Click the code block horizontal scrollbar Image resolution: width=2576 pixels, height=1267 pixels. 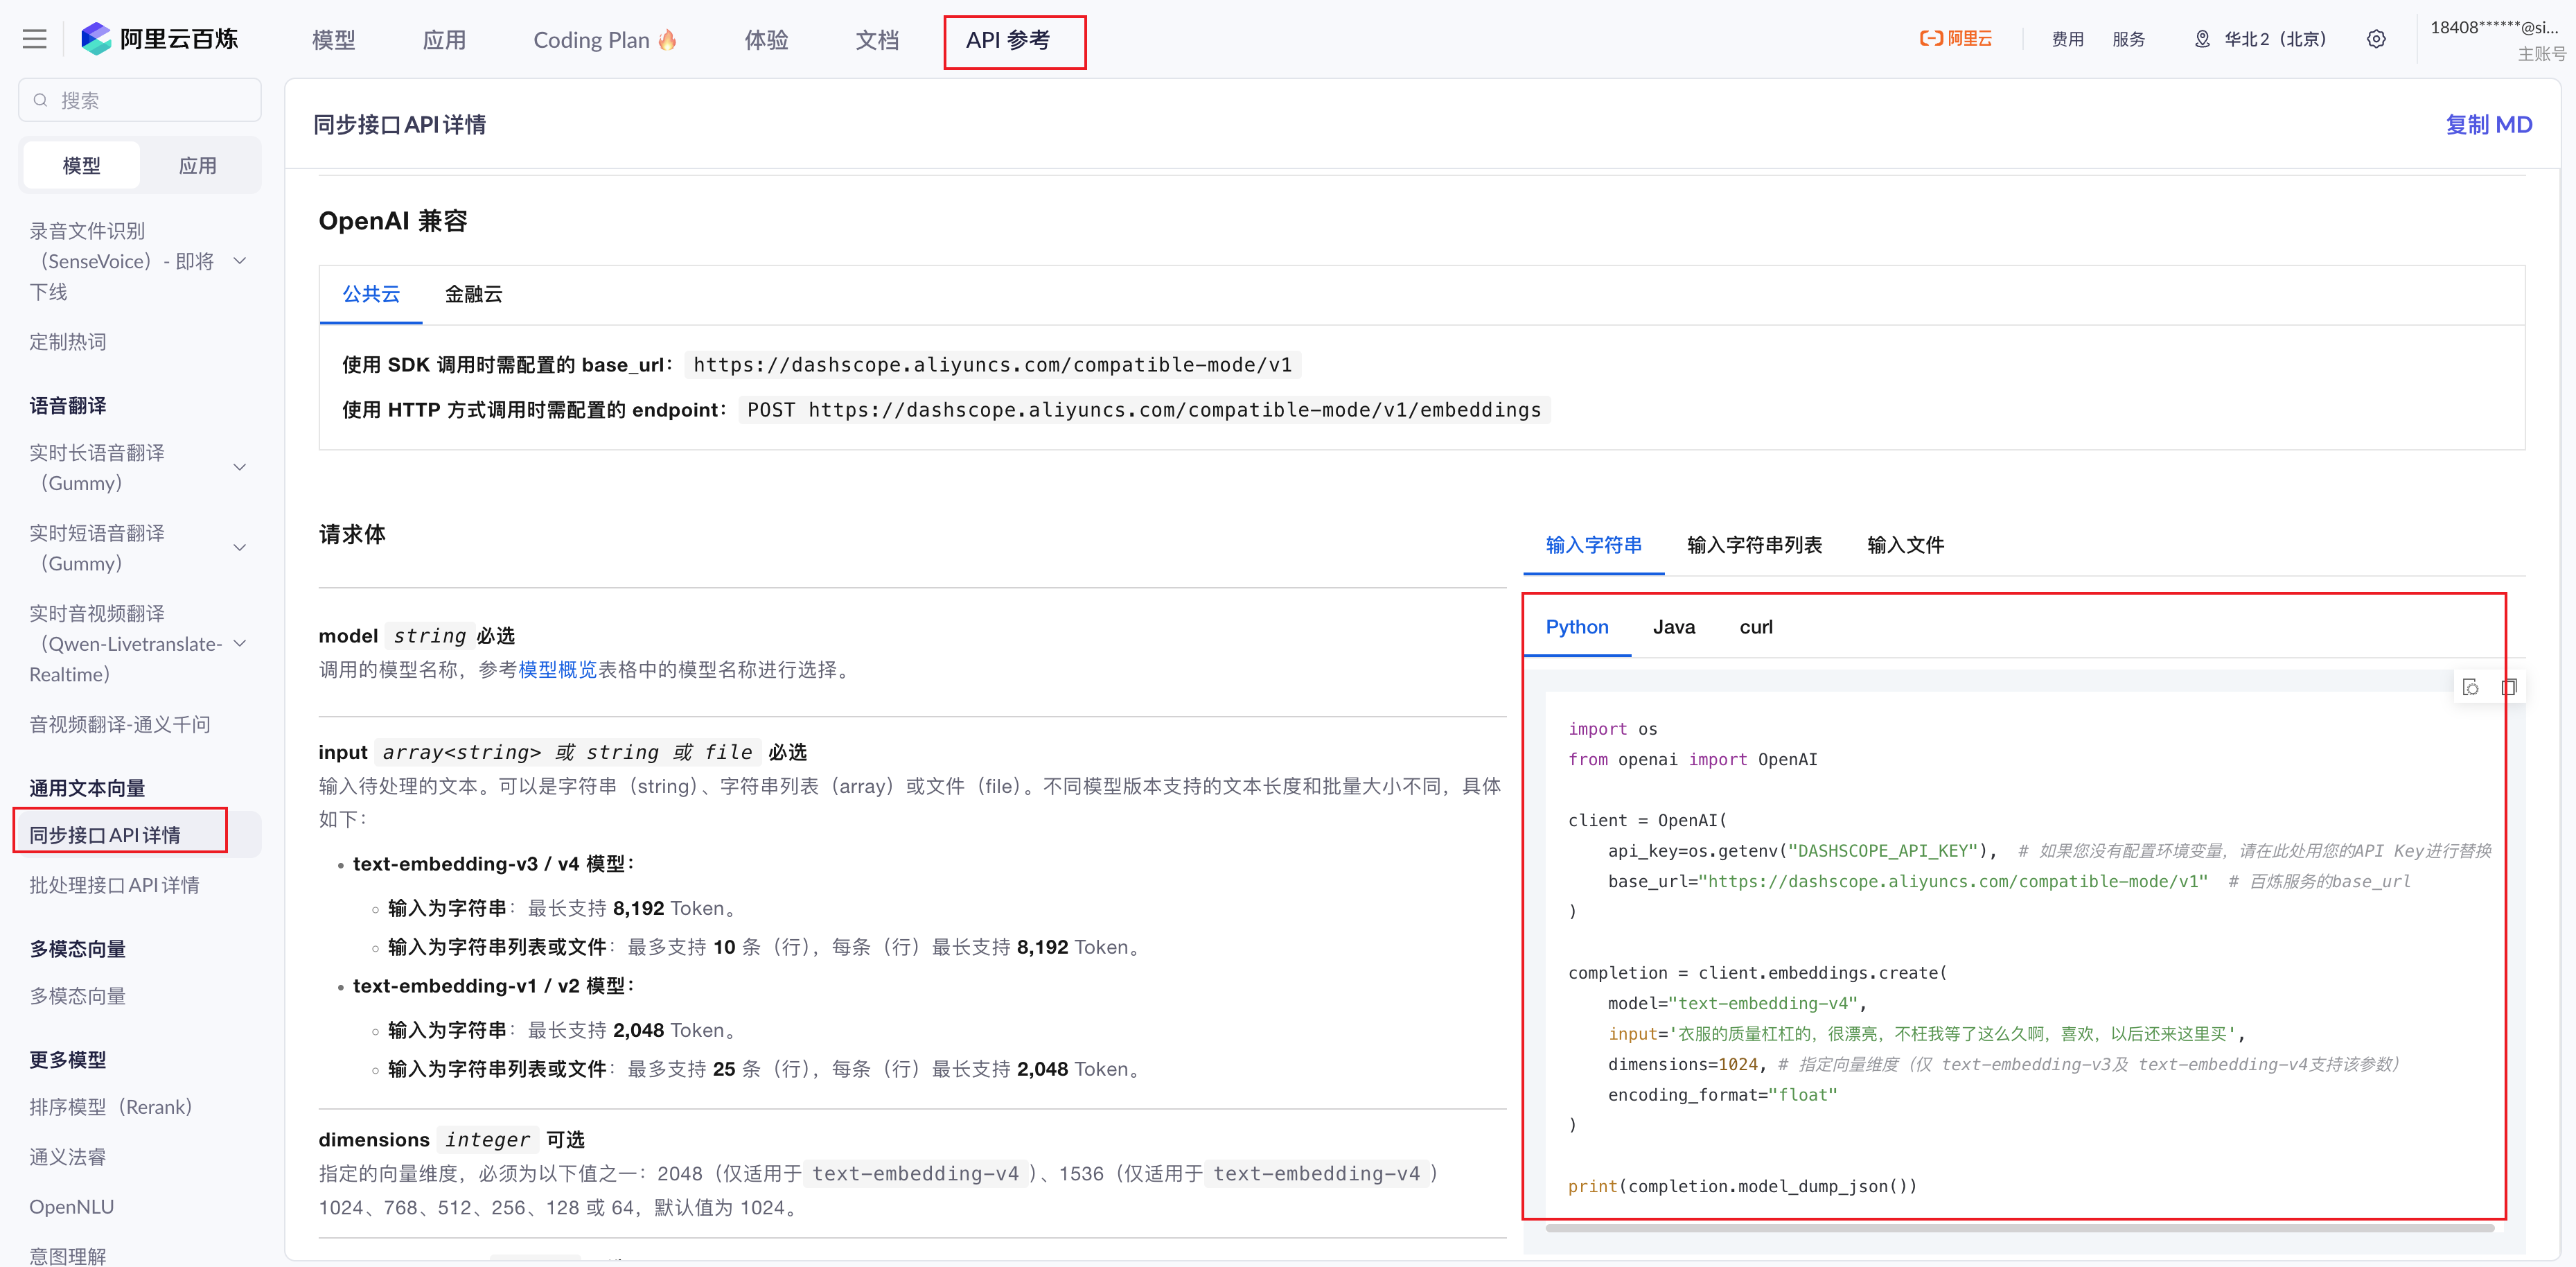pyautogui.click(x=2020, y=1228)
